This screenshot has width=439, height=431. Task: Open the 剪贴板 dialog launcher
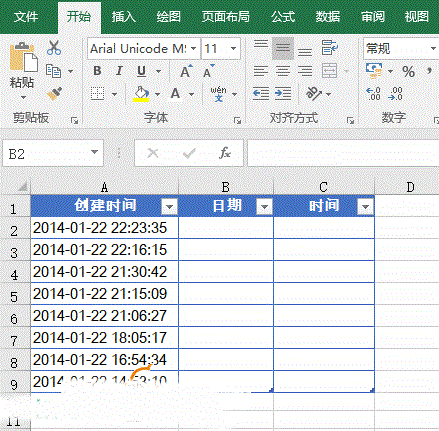[74, 120]
